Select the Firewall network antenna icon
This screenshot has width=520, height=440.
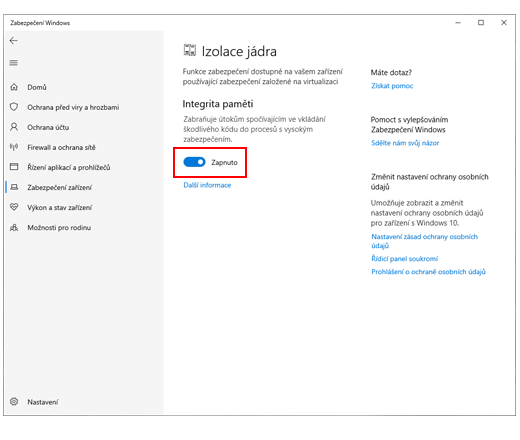tap(14, 147)
